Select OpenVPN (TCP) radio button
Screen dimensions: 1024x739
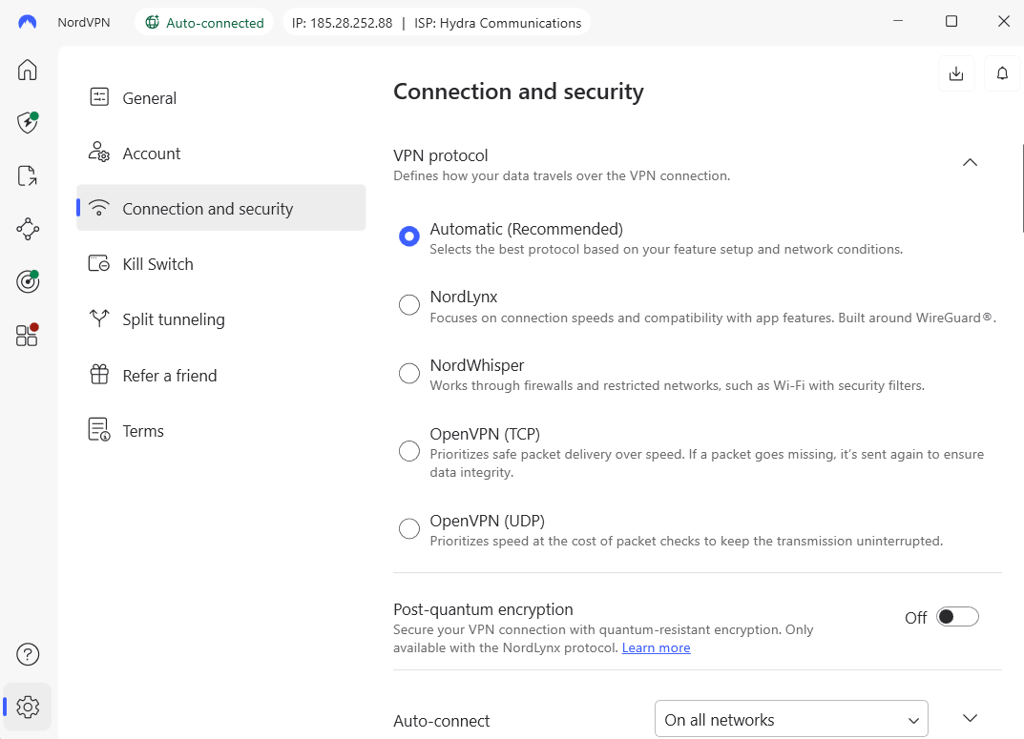409,451
